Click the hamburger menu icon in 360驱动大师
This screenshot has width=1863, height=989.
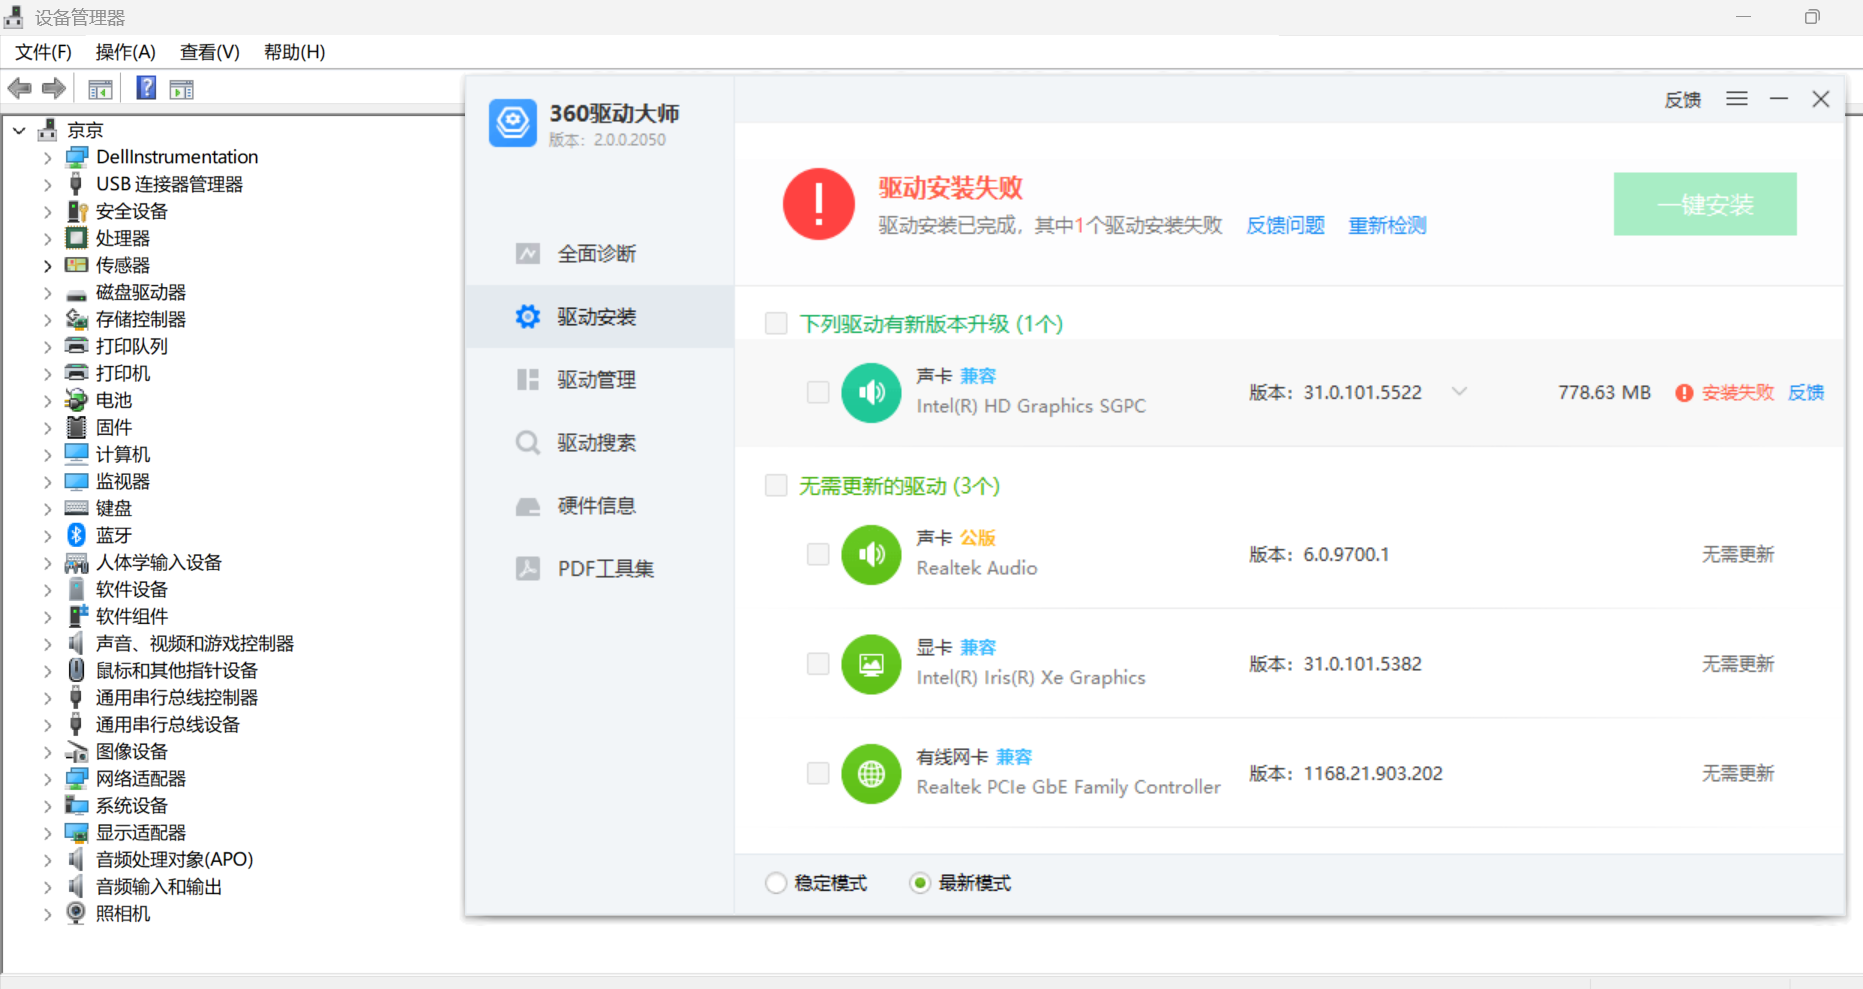coord(1737,99)
